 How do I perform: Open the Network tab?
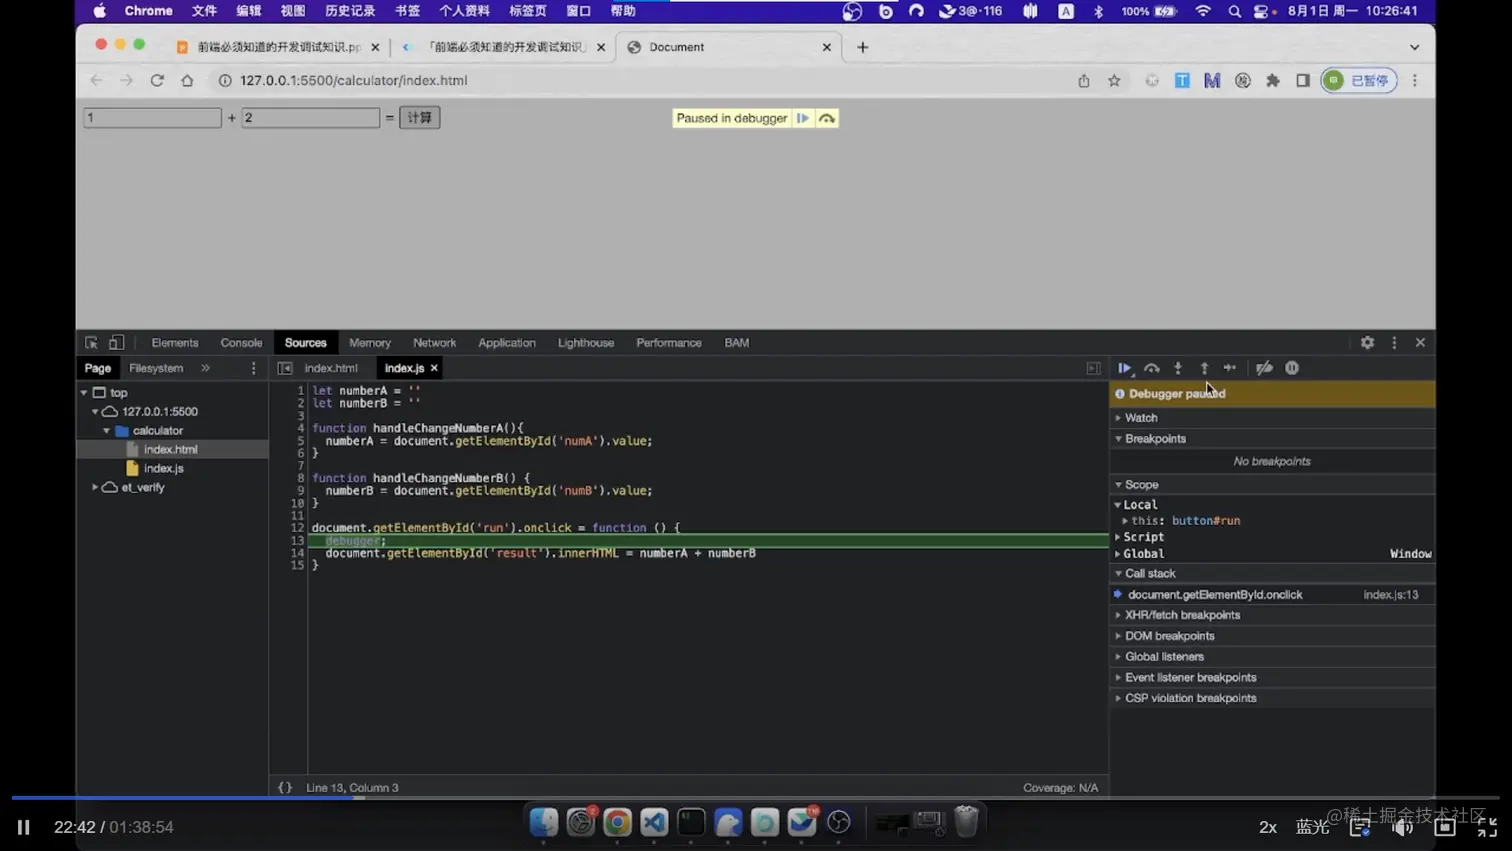coord(434,342)
